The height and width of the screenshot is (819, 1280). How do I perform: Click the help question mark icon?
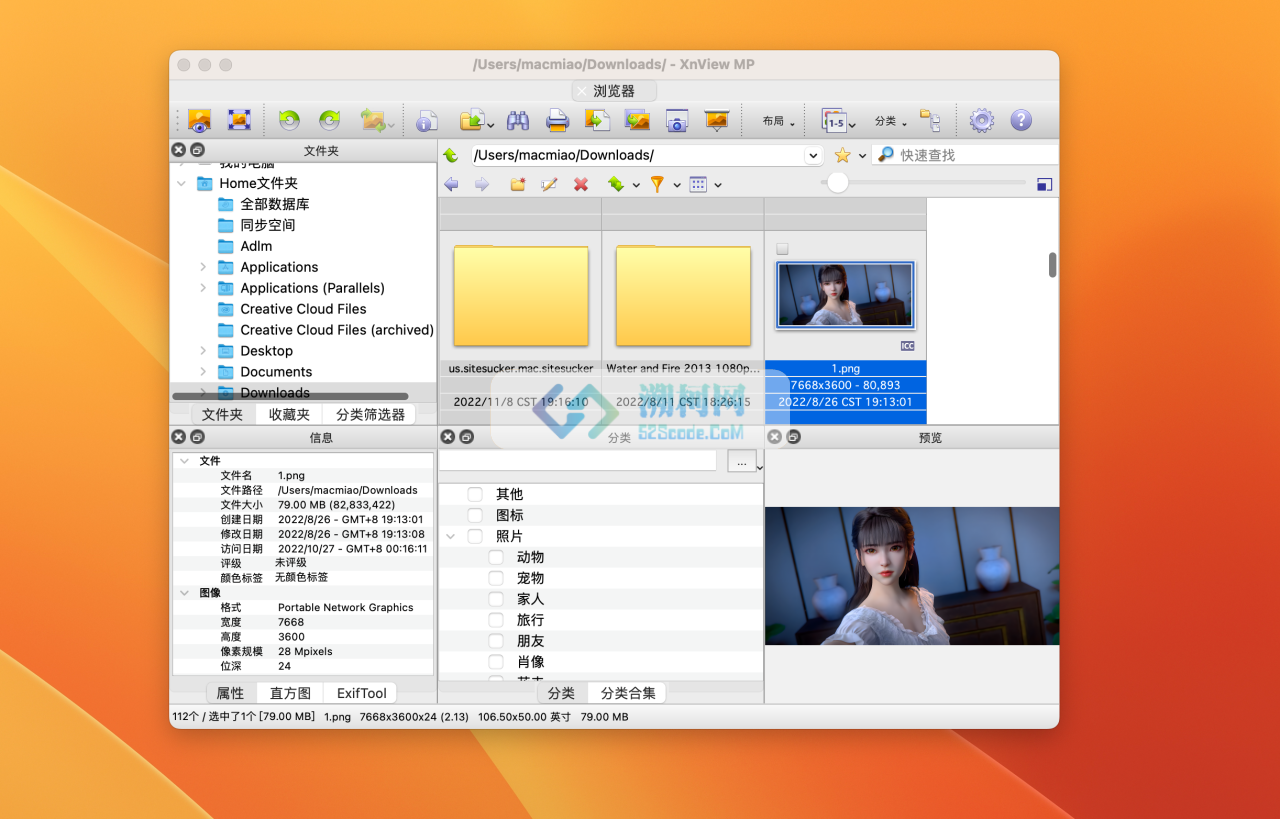click(x=1021, y=121)
